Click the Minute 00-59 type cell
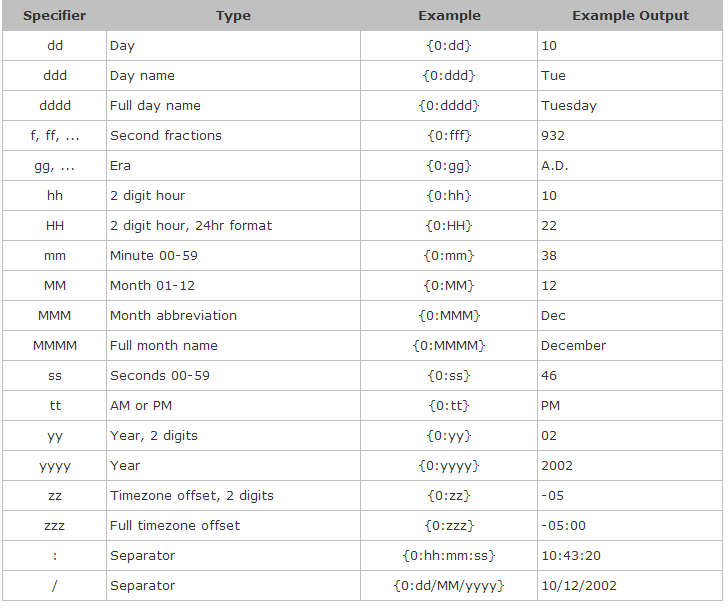The image size is (728, 608). [233, 256]
